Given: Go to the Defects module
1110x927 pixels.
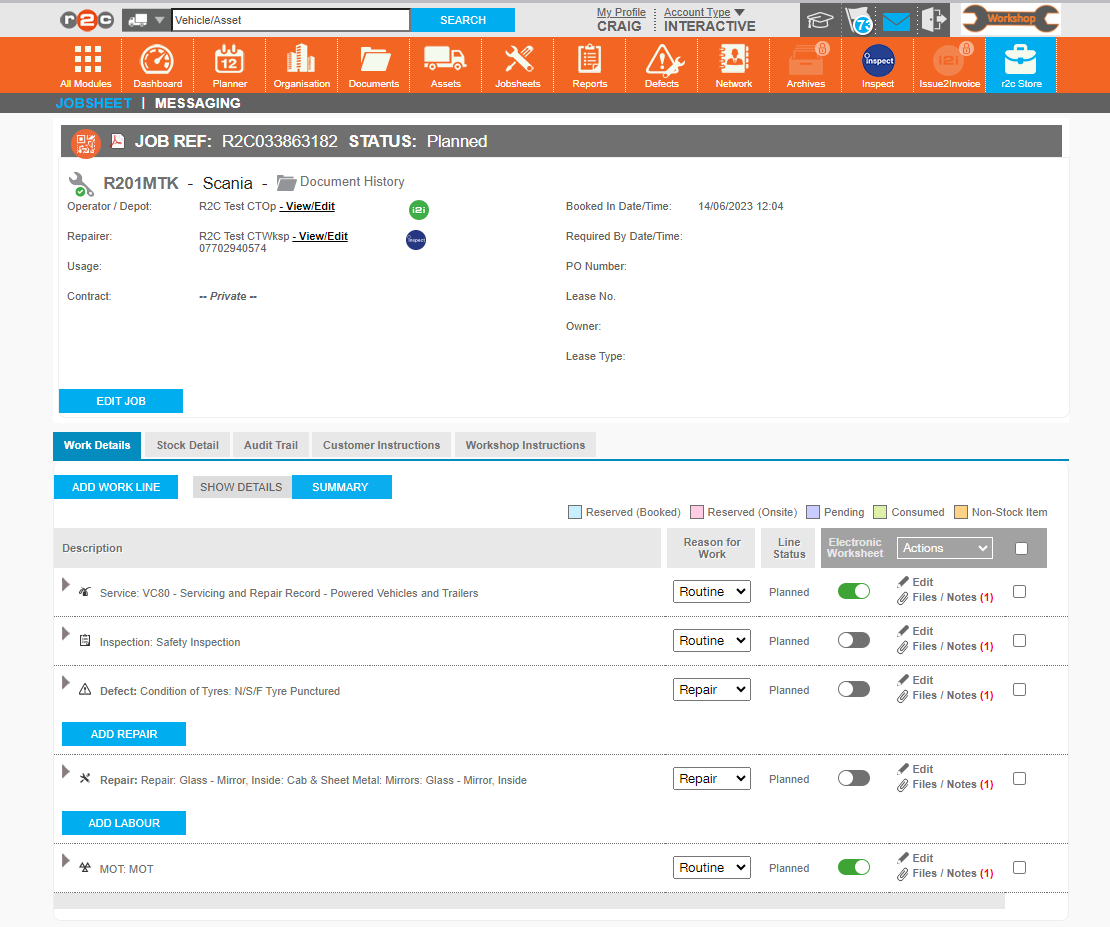Looking at the screenshot, I should click(x=661, y=65).
